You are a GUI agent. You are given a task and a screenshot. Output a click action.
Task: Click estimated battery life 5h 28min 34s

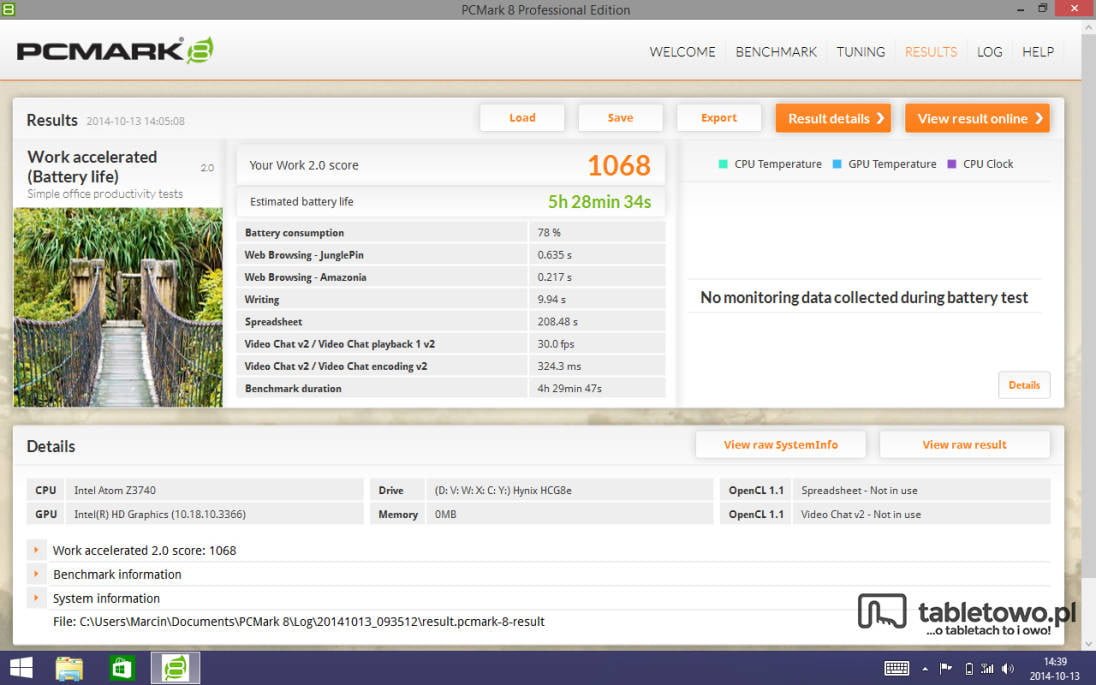click(599, 201)
